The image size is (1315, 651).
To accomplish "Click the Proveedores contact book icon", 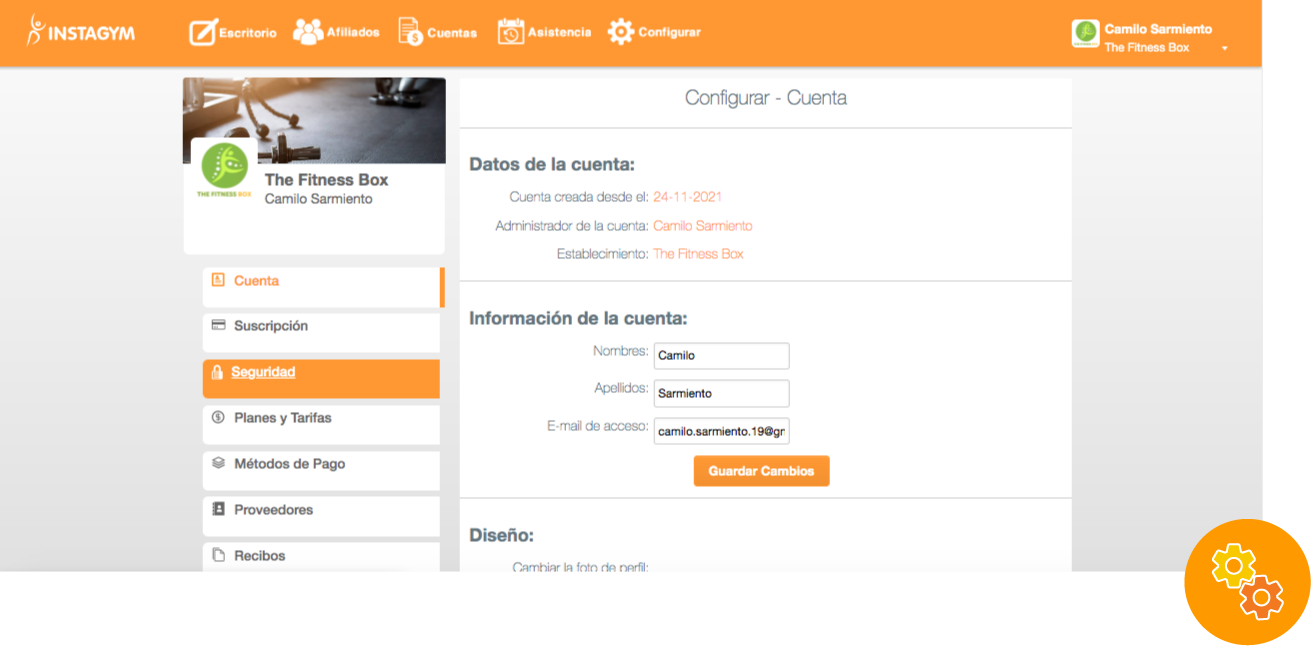I will coord(218,510).
